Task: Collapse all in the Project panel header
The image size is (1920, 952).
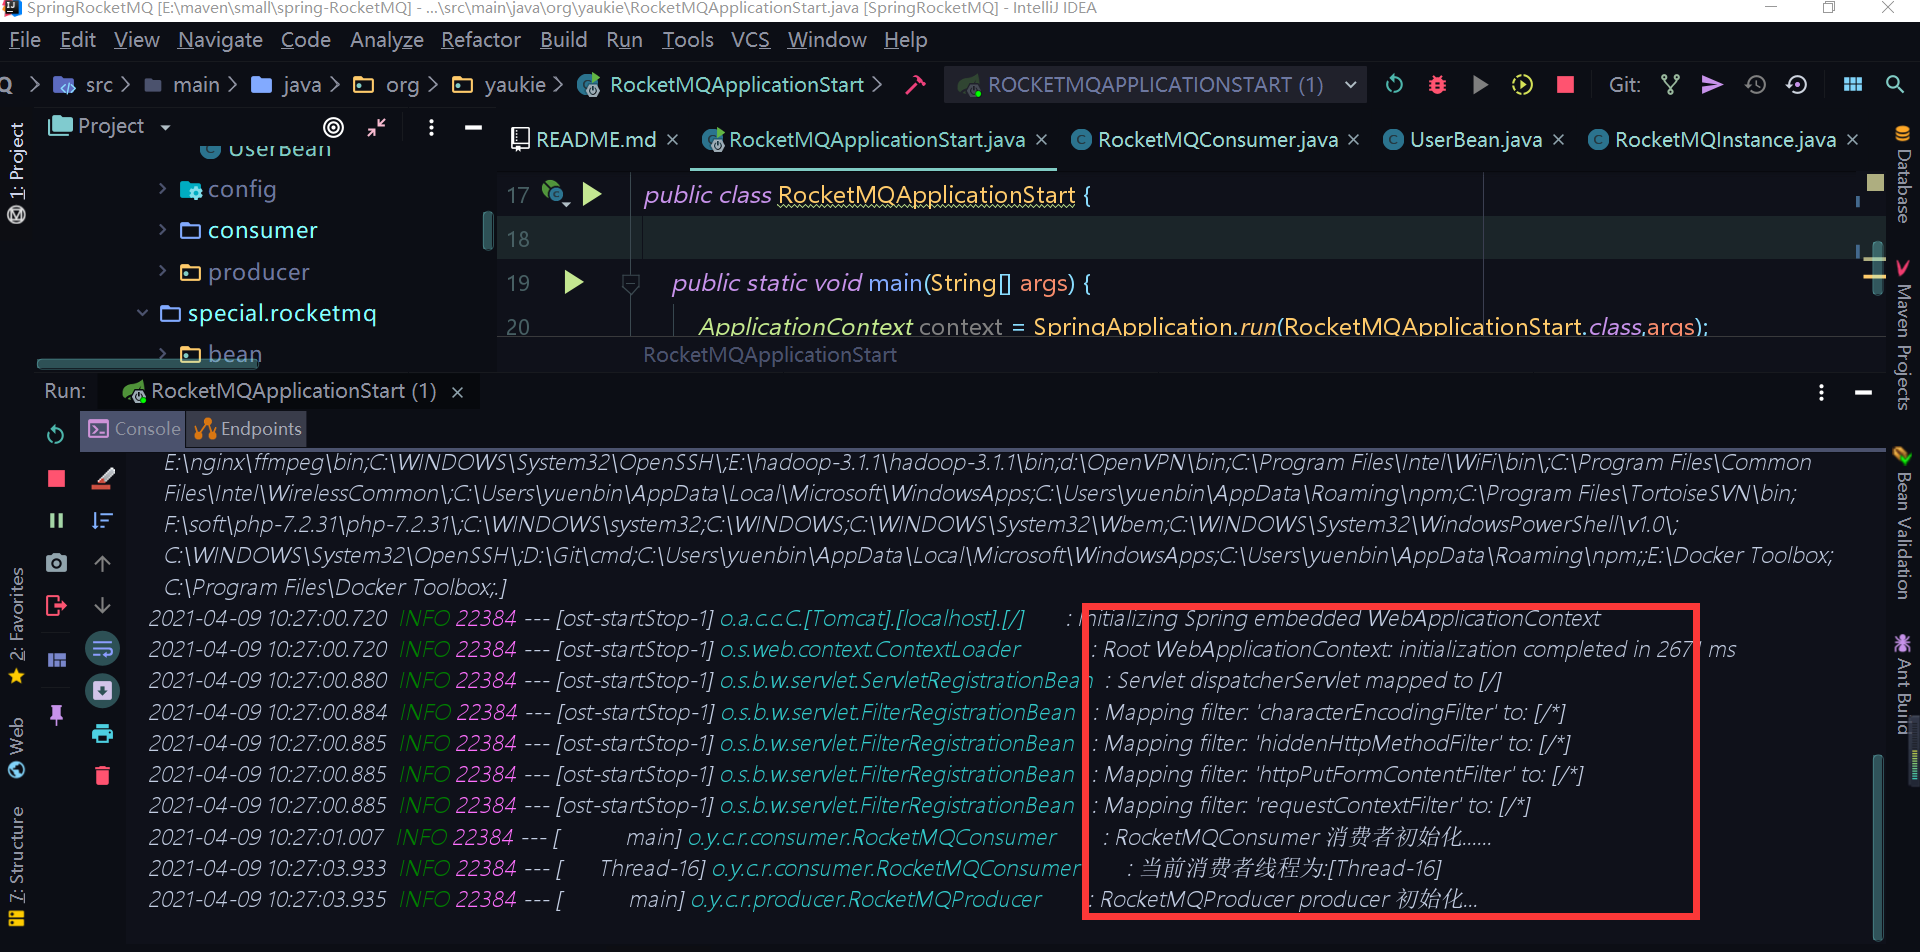Action: 376,127
